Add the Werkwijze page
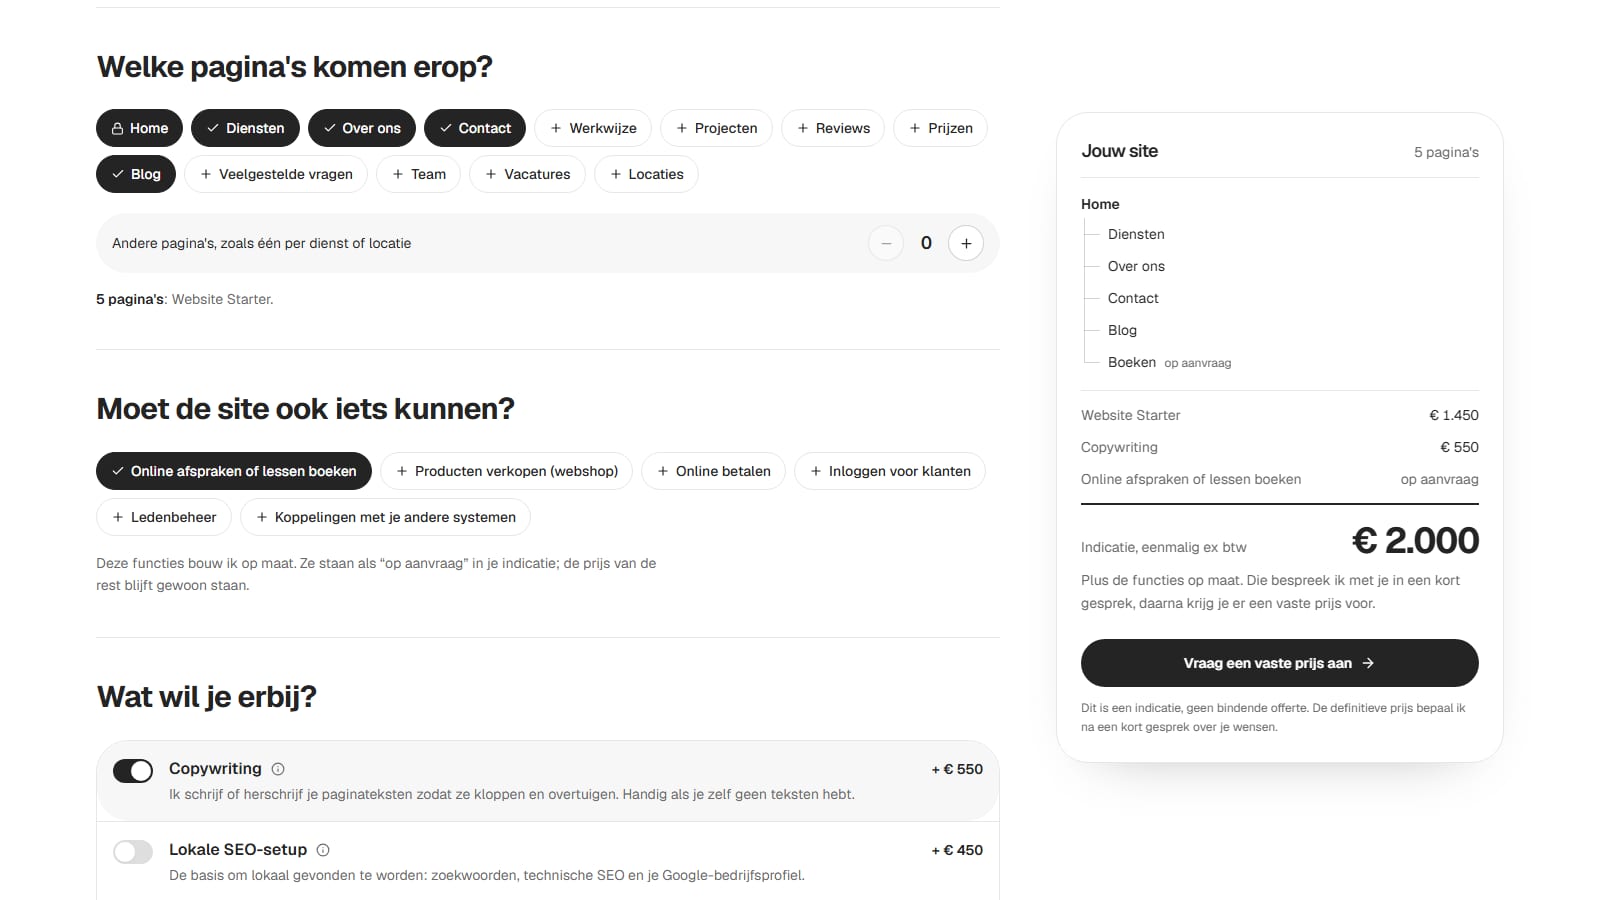This screenshot has height=900, width=1600. pyautogui.click(x=593, y=128)
